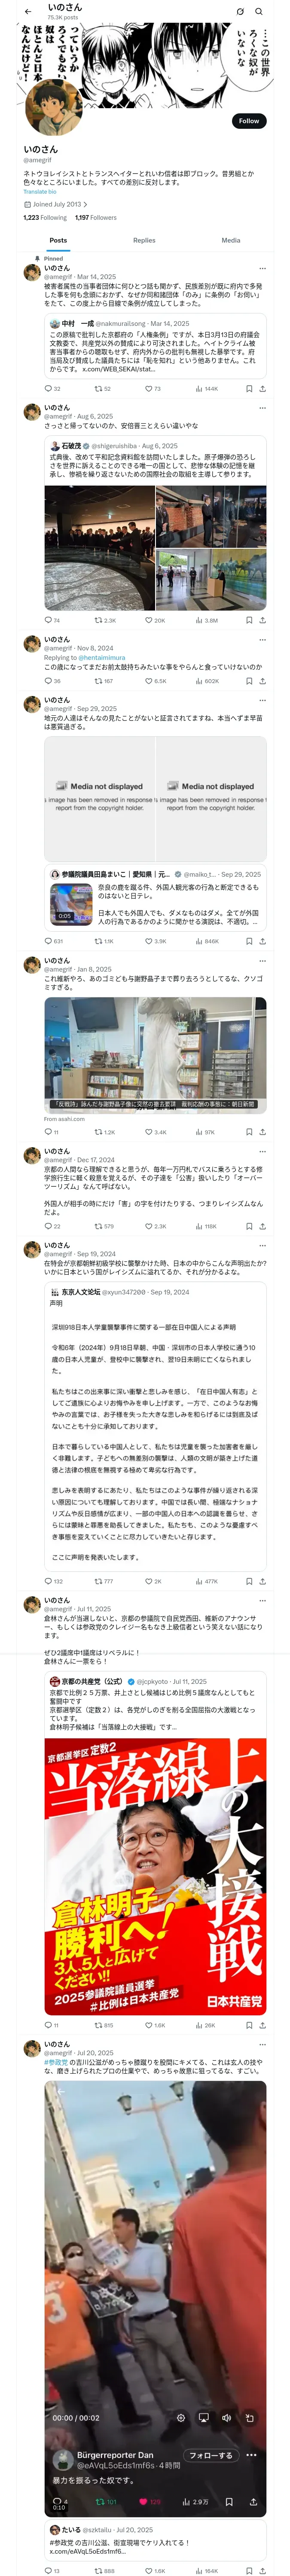Reply to the Nov 8, 2024 post
This screenshot has width=290, height=2576.
click(48, 681)
